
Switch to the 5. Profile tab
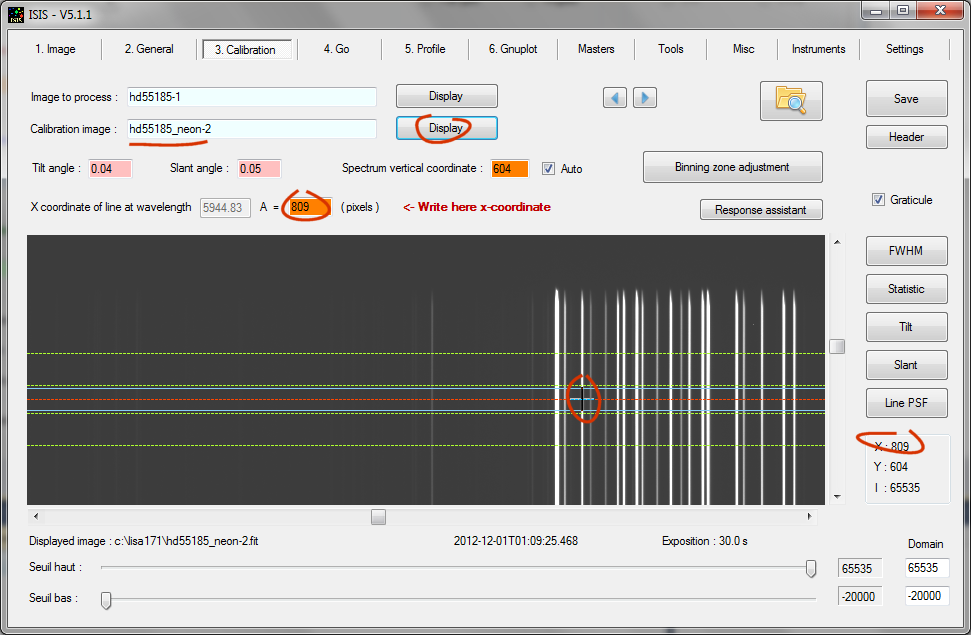(425, 49)
